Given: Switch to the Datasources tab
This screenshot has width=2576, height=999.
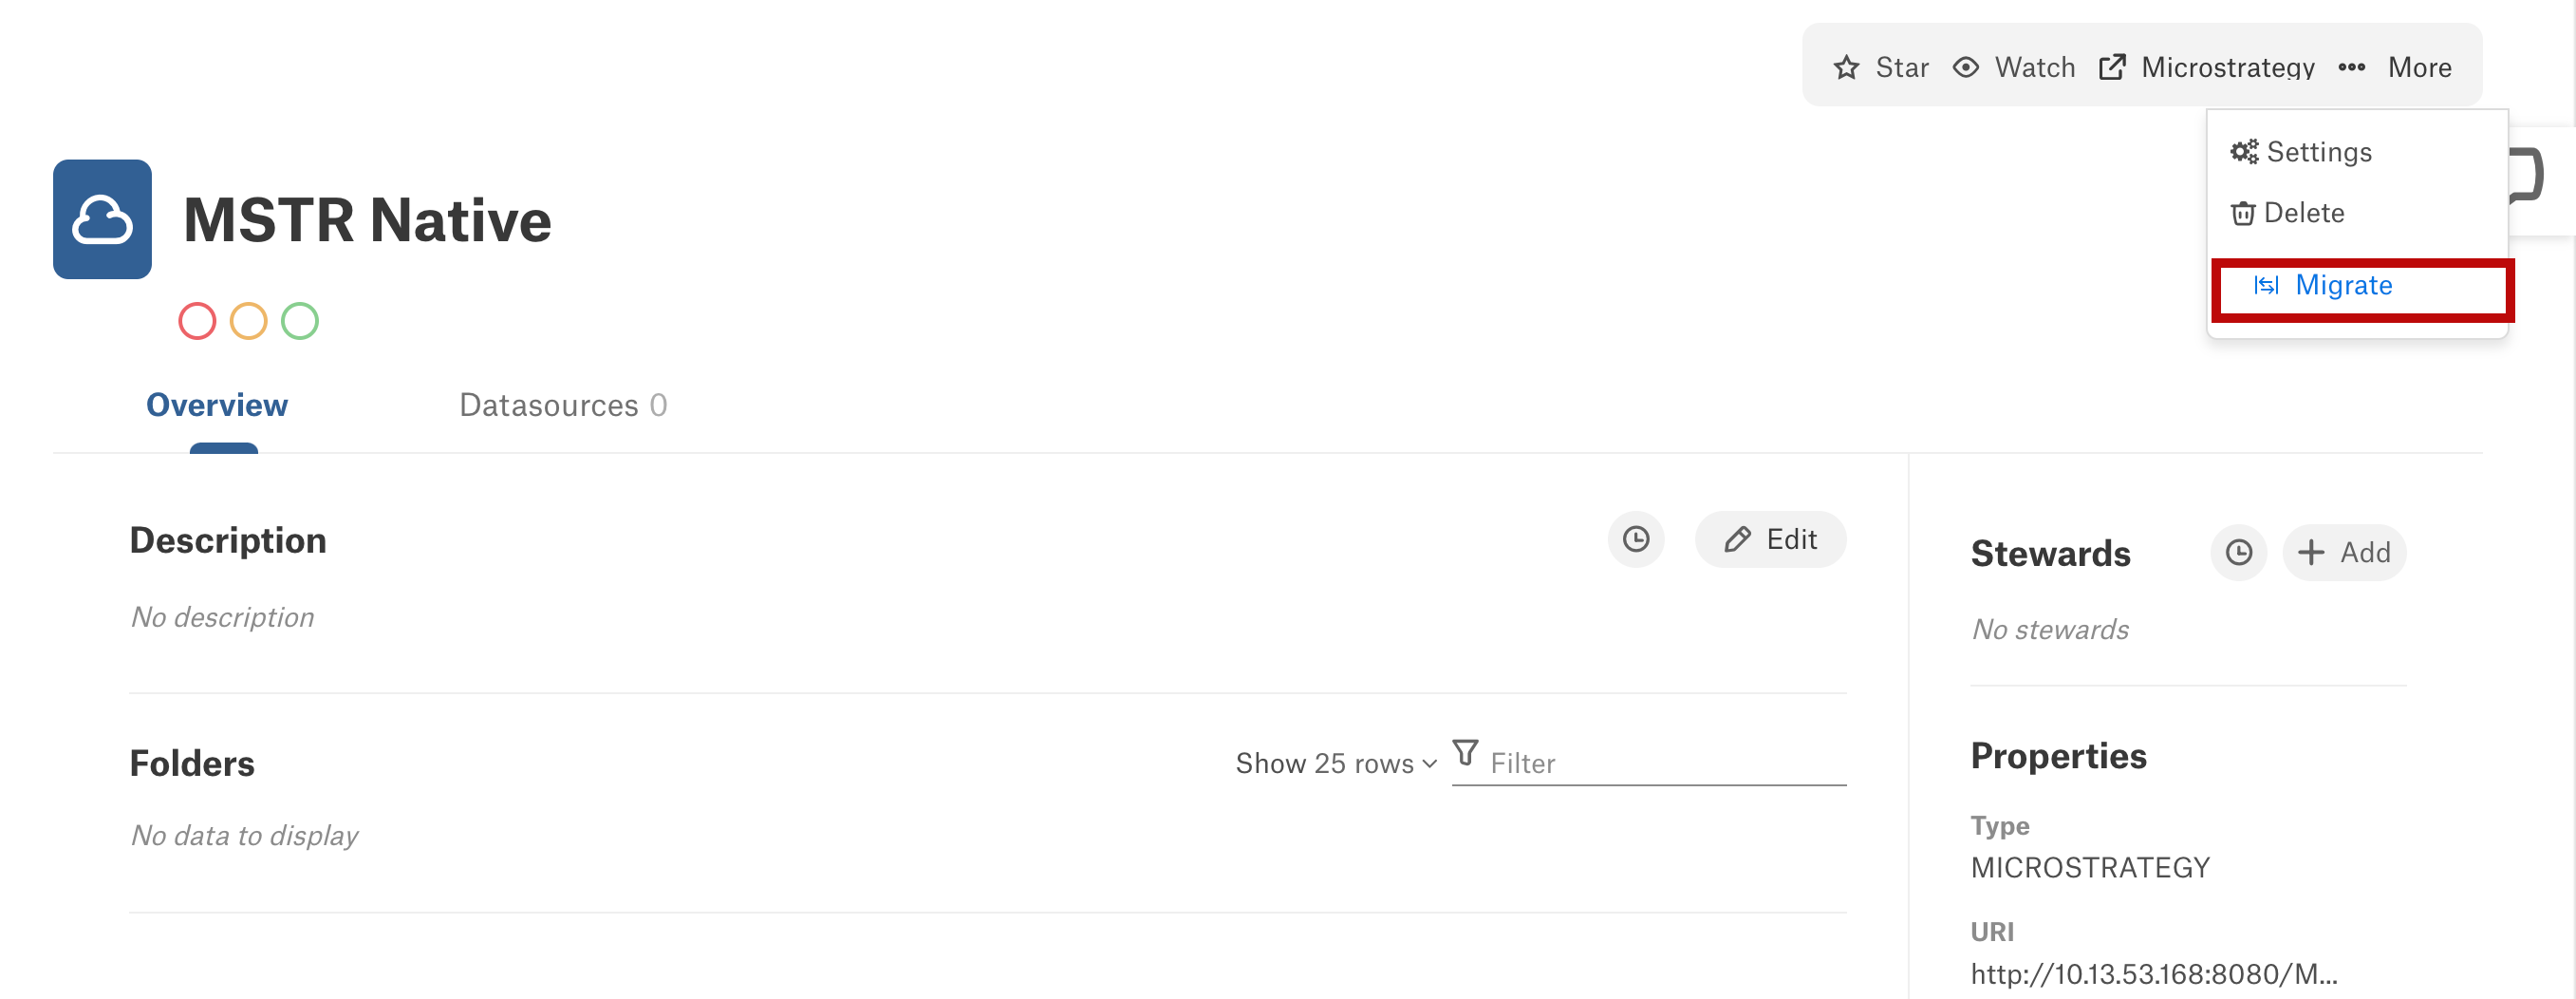Looking at the screenshot, I should [563, 405].
